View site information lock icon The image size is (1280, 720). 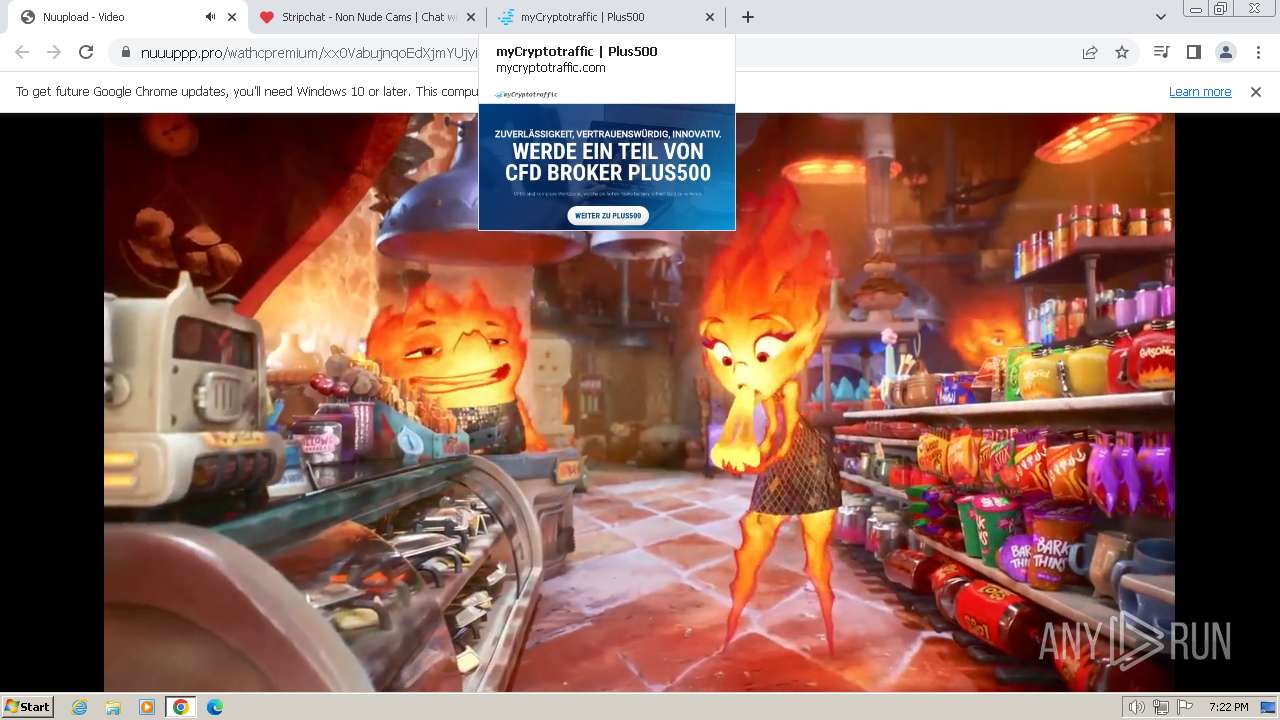point(125,53)
